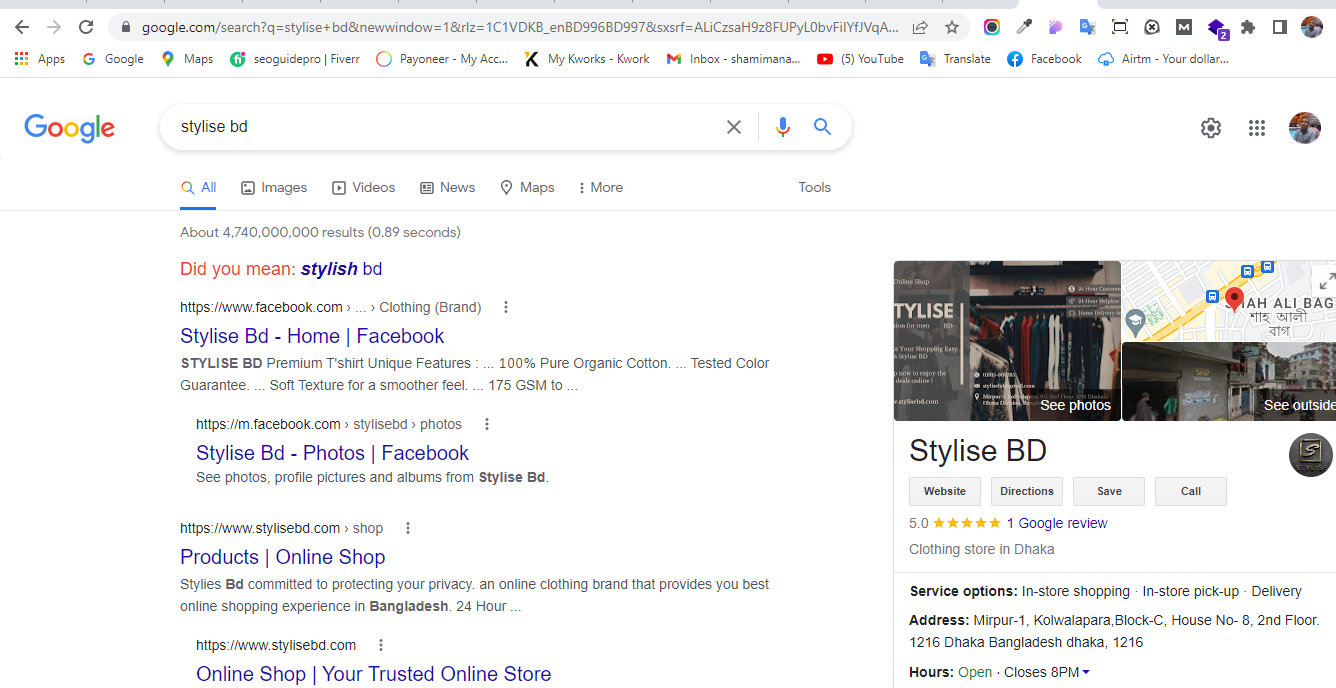1336x688 pixels.
Task: Toggle the browser side panel icon
Action: (1280, 27)
